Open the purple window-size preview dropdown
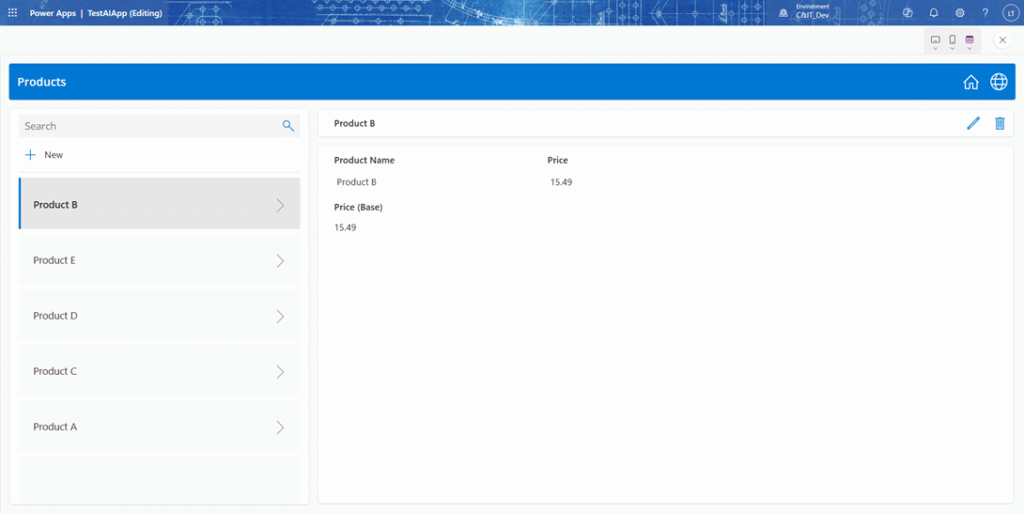1024x514 pixels. tap(969, 40)
